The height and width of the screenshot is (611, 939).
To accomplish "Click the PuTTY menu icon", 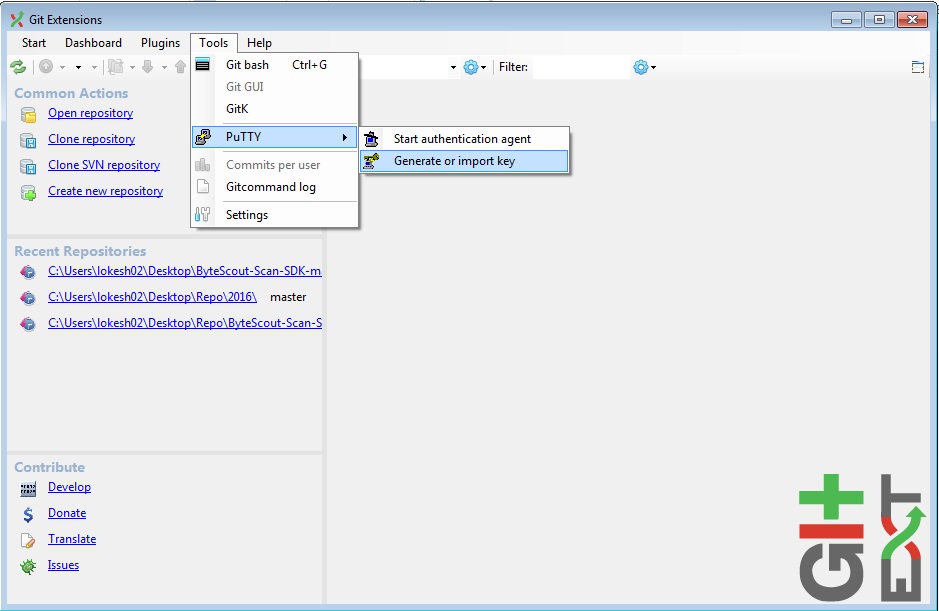I will pyautogui.click(x=203, y=137).
